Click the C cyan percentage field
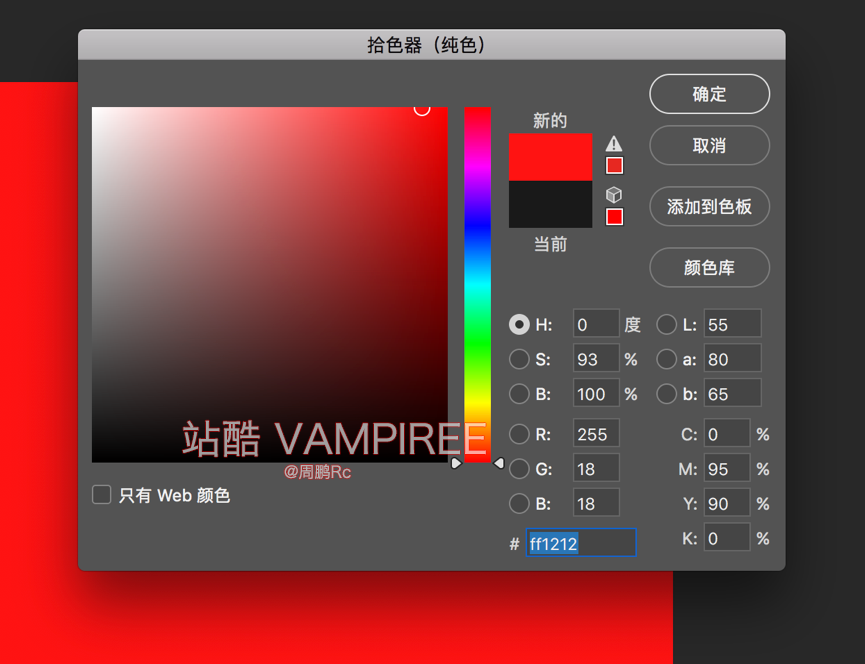Screen dimensions: 865x664 [x=727, y=433]
